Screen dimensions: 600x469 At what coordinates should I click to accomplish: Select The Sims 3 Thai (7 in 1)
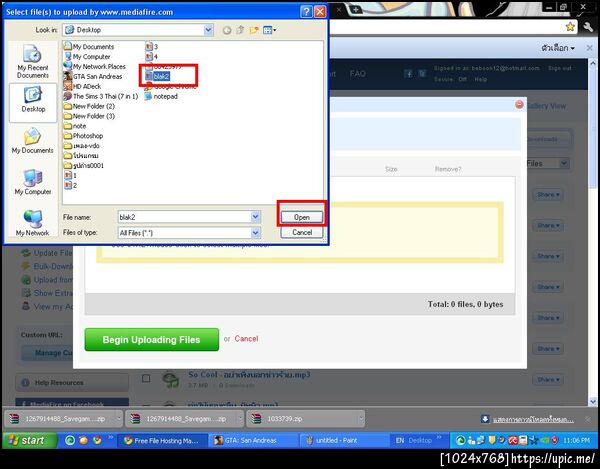pos(101,96)
